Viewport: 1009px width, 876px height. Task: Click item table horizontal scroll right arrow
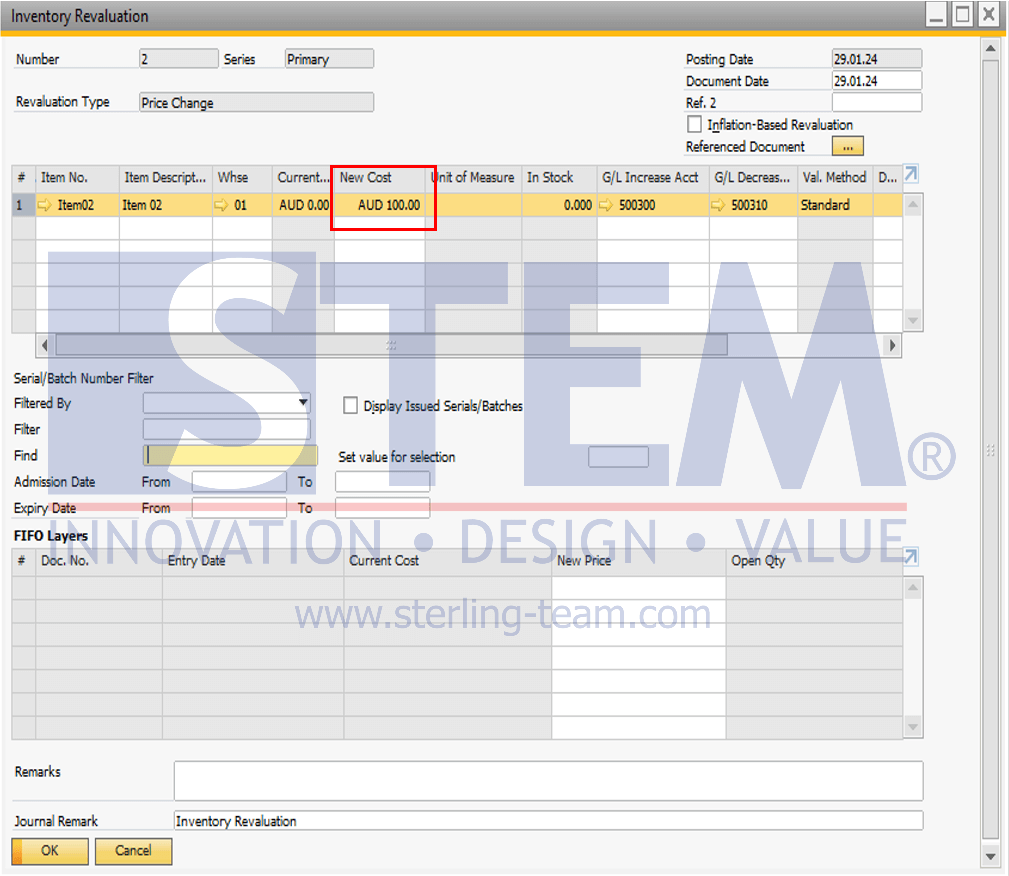[892, 346]
